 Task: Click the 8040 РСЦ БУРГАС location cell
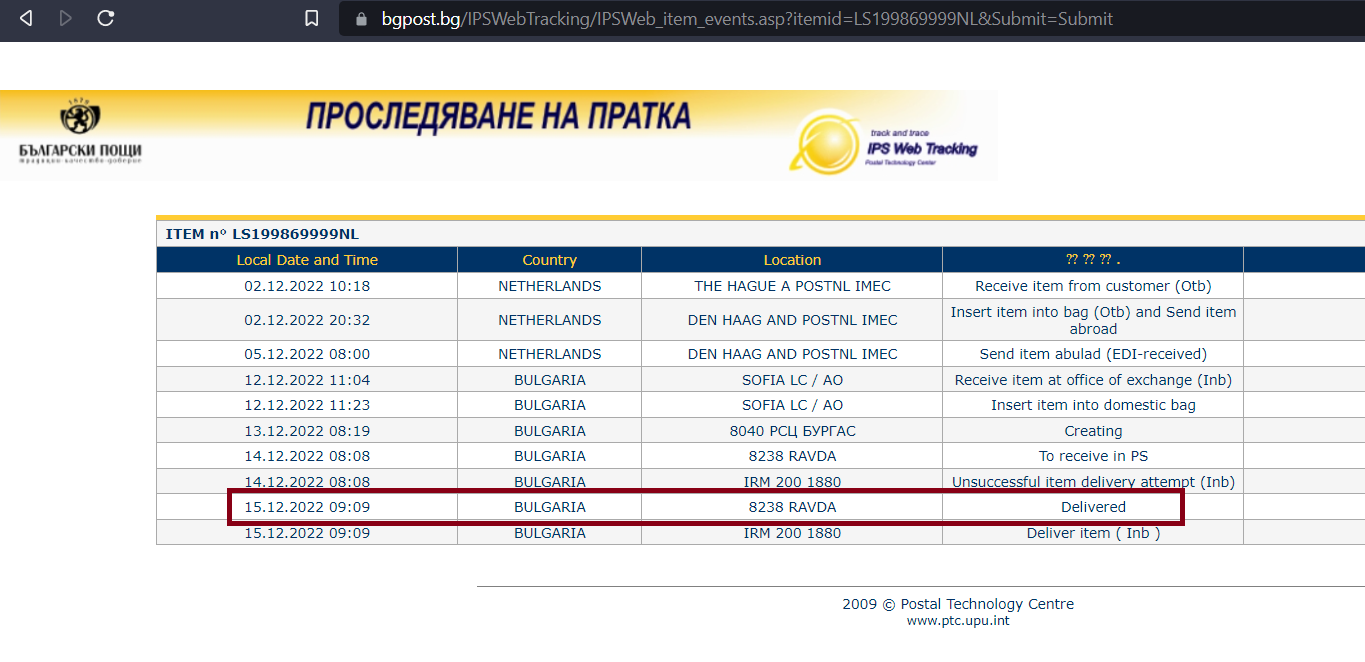(x=792, y=431)
